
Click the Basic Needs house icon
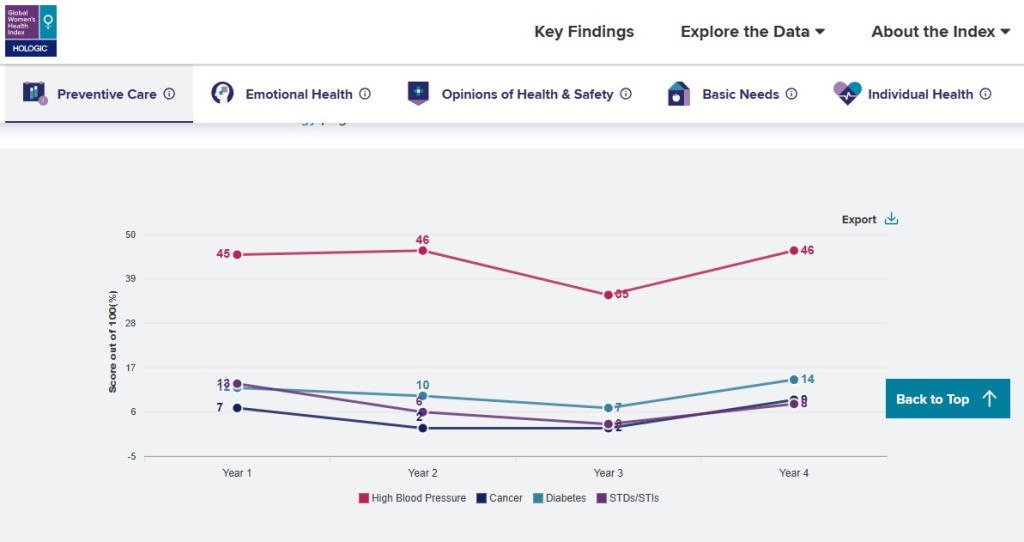679,94
